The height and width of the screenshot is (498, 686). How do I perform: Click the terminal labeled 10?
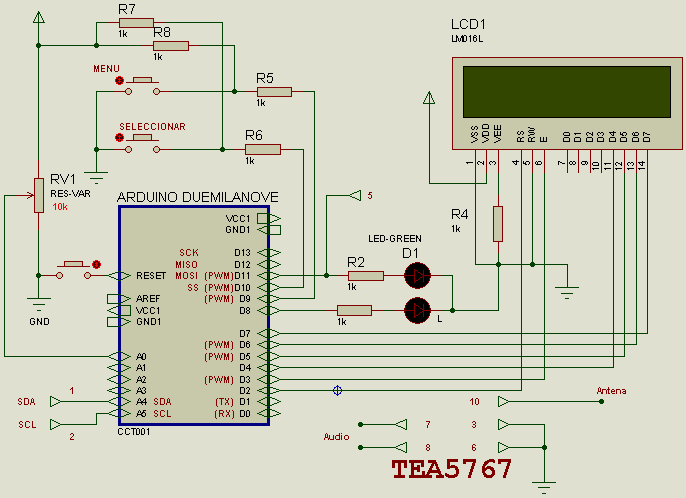[x=504, y=402]
